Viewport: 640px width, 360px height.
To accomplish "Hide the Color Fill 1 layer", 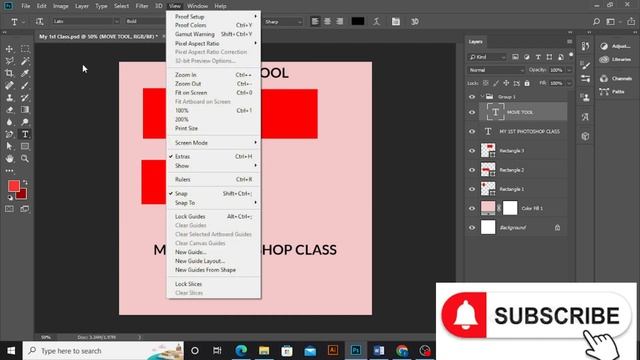I will tap(472, 208).
